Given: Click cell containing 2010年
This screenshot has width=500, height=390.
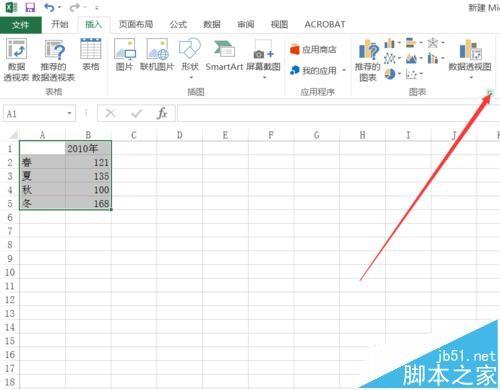Looking at the screenshot, I should (88, 148).
